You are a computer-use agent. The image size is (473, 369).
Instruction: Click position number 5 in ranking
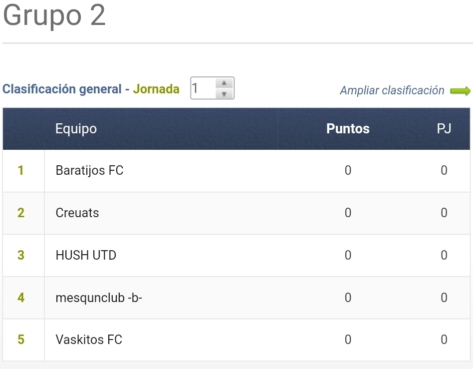click(21, 340)
